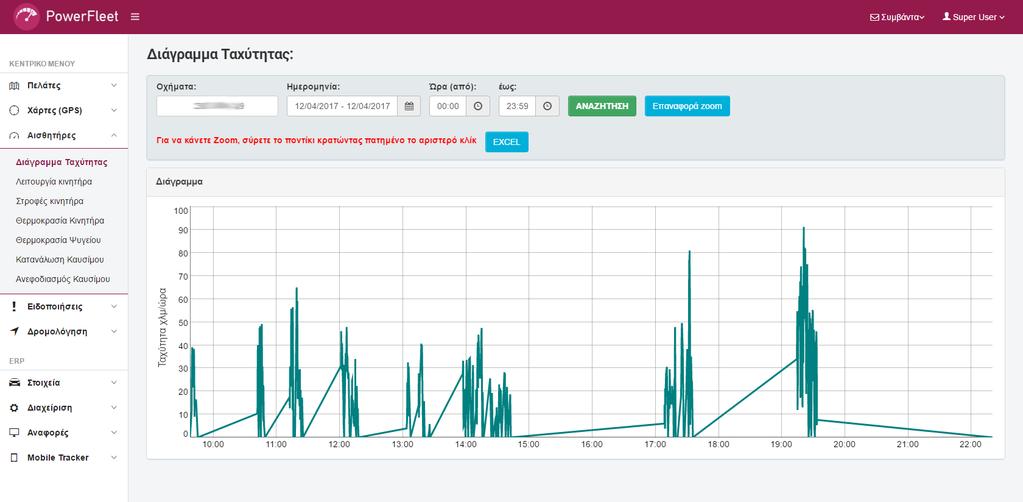1023x502 pixels.
Task: Open Λειτουργία κινητήρα submenu item
Action: (53, 181)
